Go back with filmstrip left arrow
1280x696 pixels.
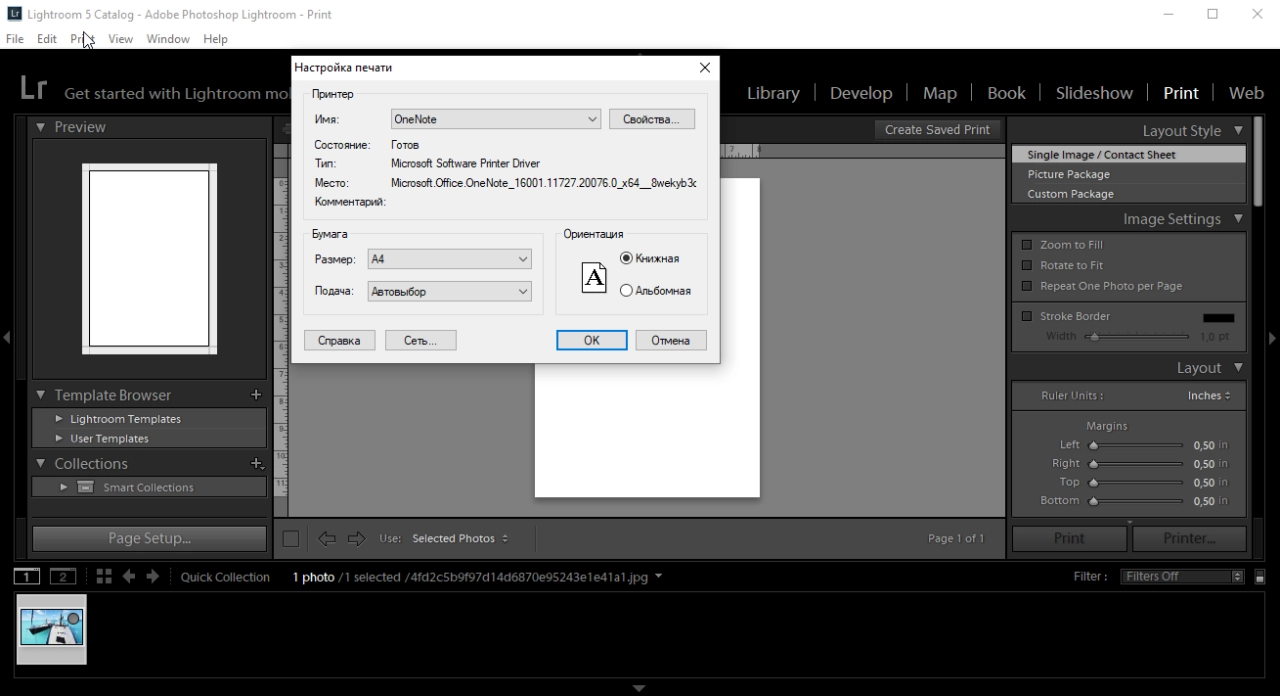pyautogui.click(x=128, y=577)
